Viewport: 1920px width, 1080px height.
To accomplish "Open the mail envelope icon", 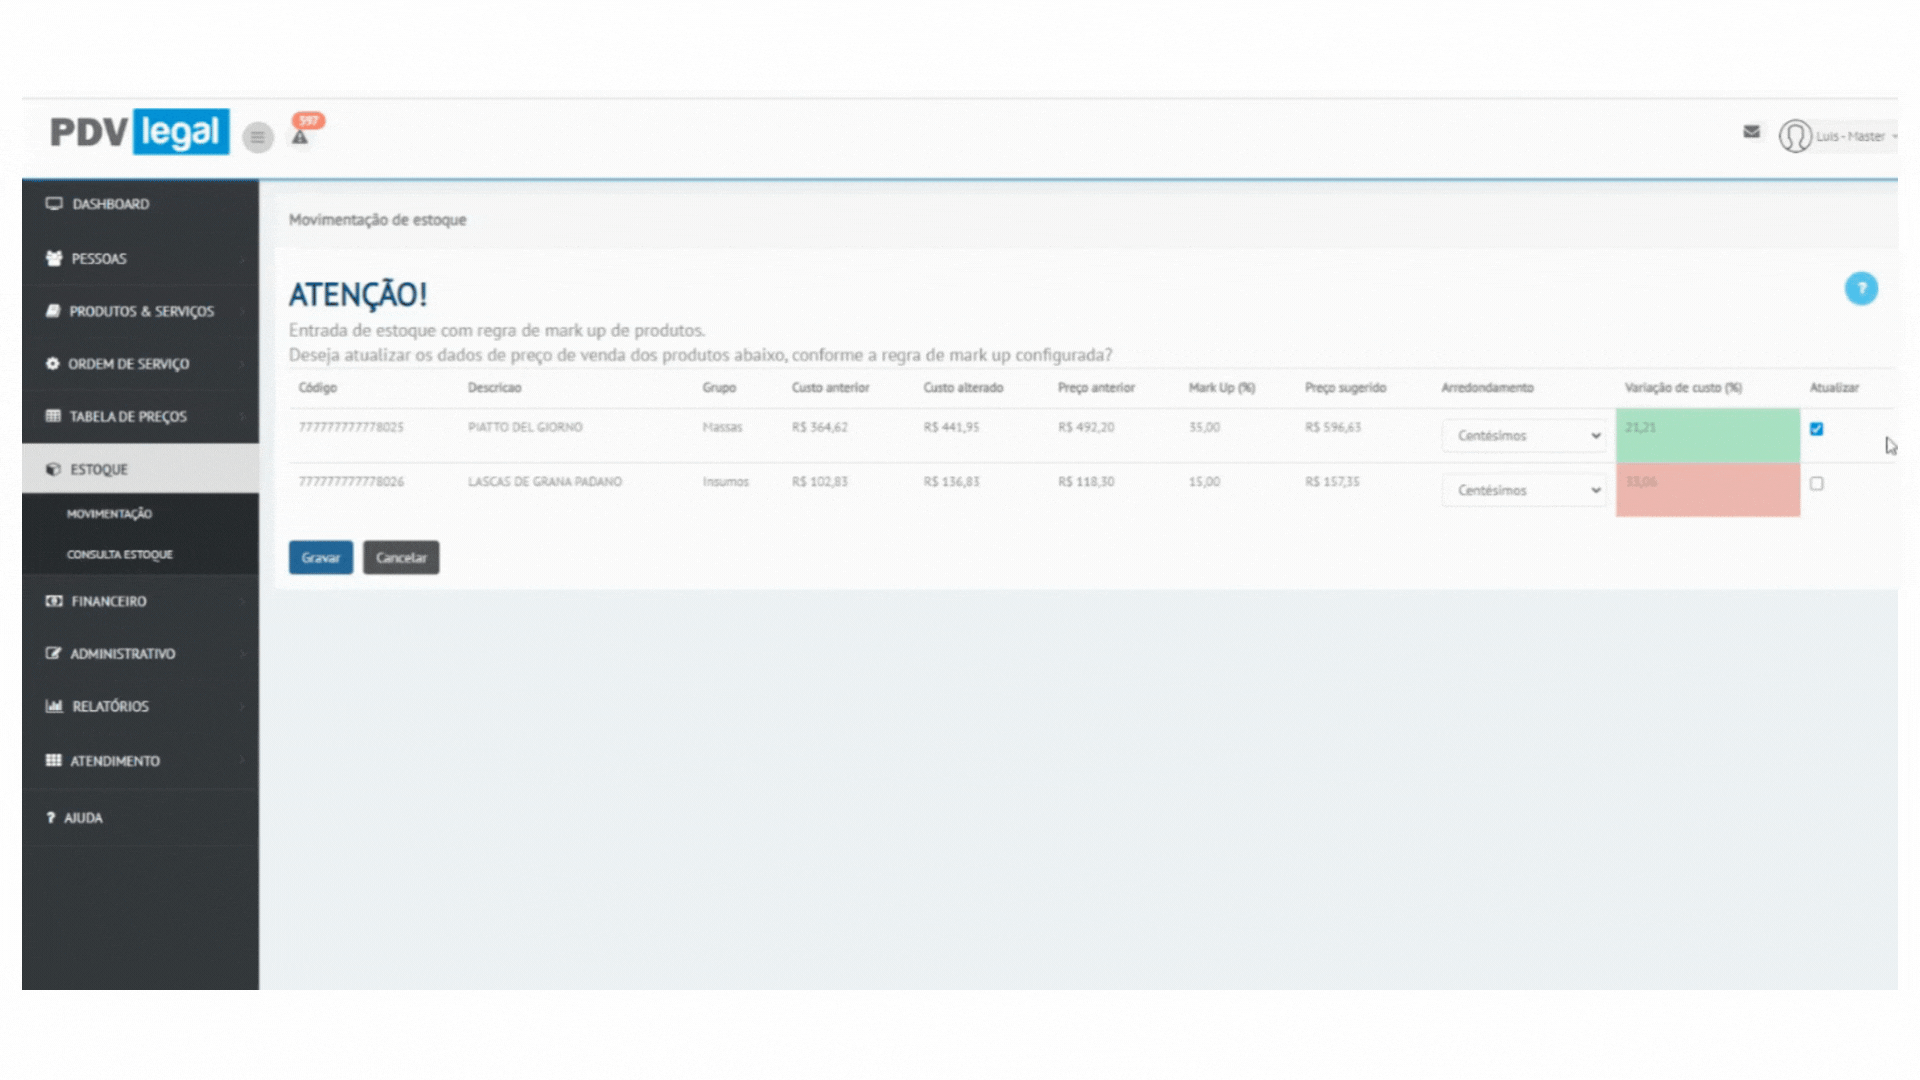I will pos(1751,131).
